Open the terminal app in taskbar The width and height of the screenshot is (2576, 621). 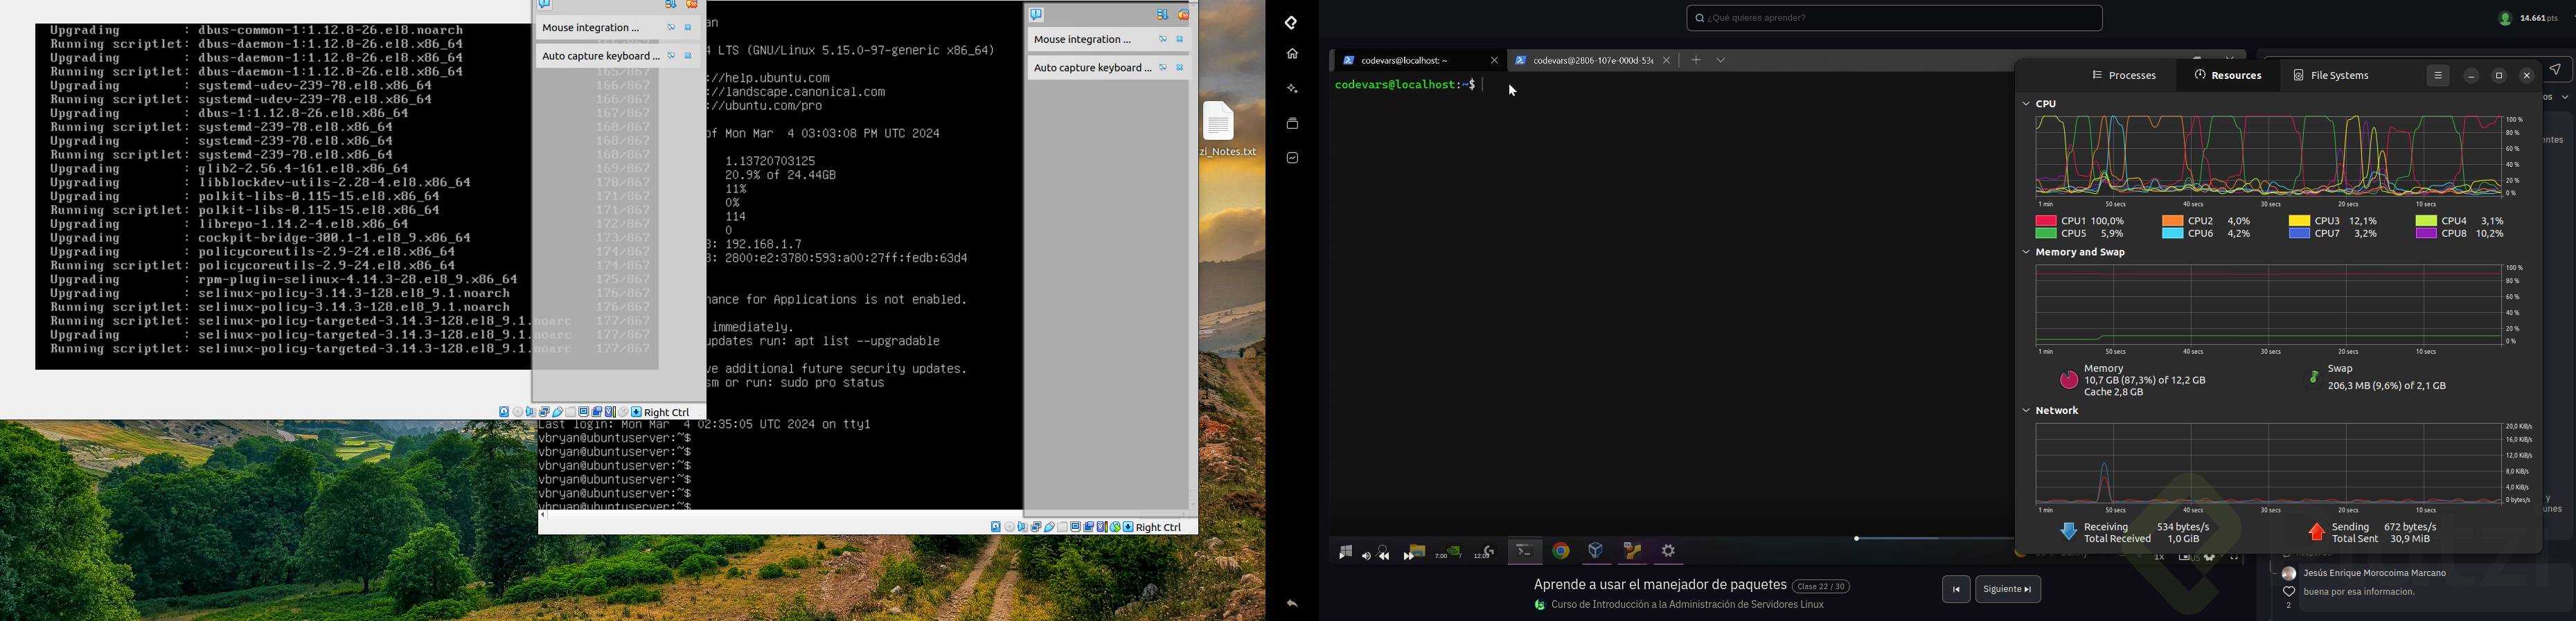[1524, 551]
